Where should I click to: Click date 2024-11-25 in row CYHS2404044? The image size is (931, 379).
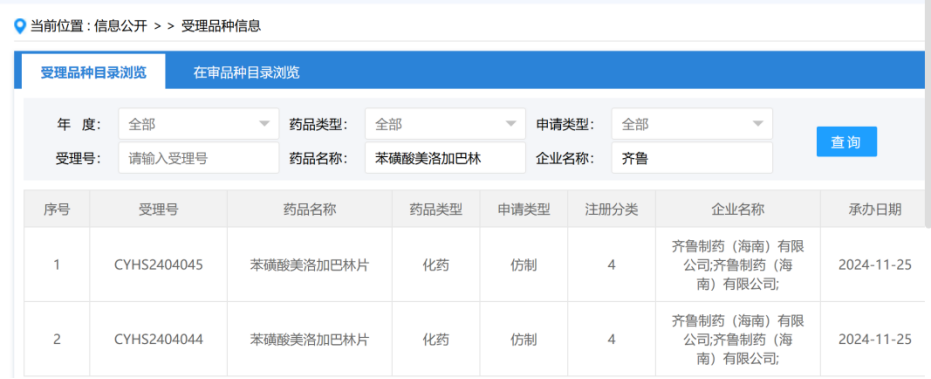click(875, 339)
